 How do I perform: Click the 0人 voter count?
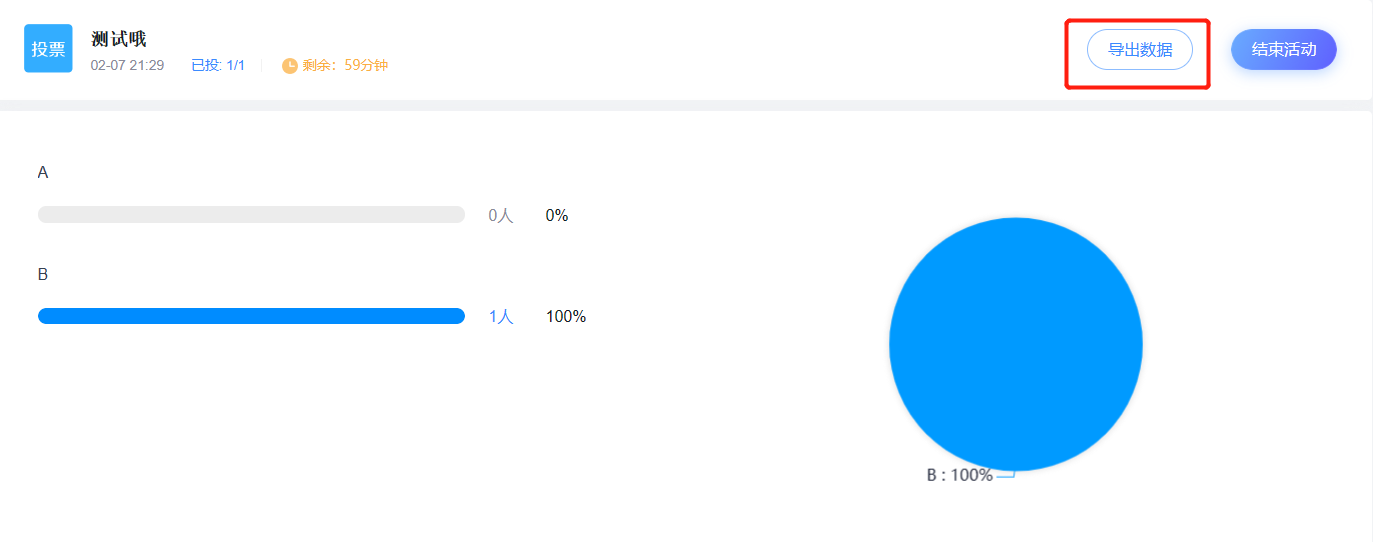(x=500, y=216)
